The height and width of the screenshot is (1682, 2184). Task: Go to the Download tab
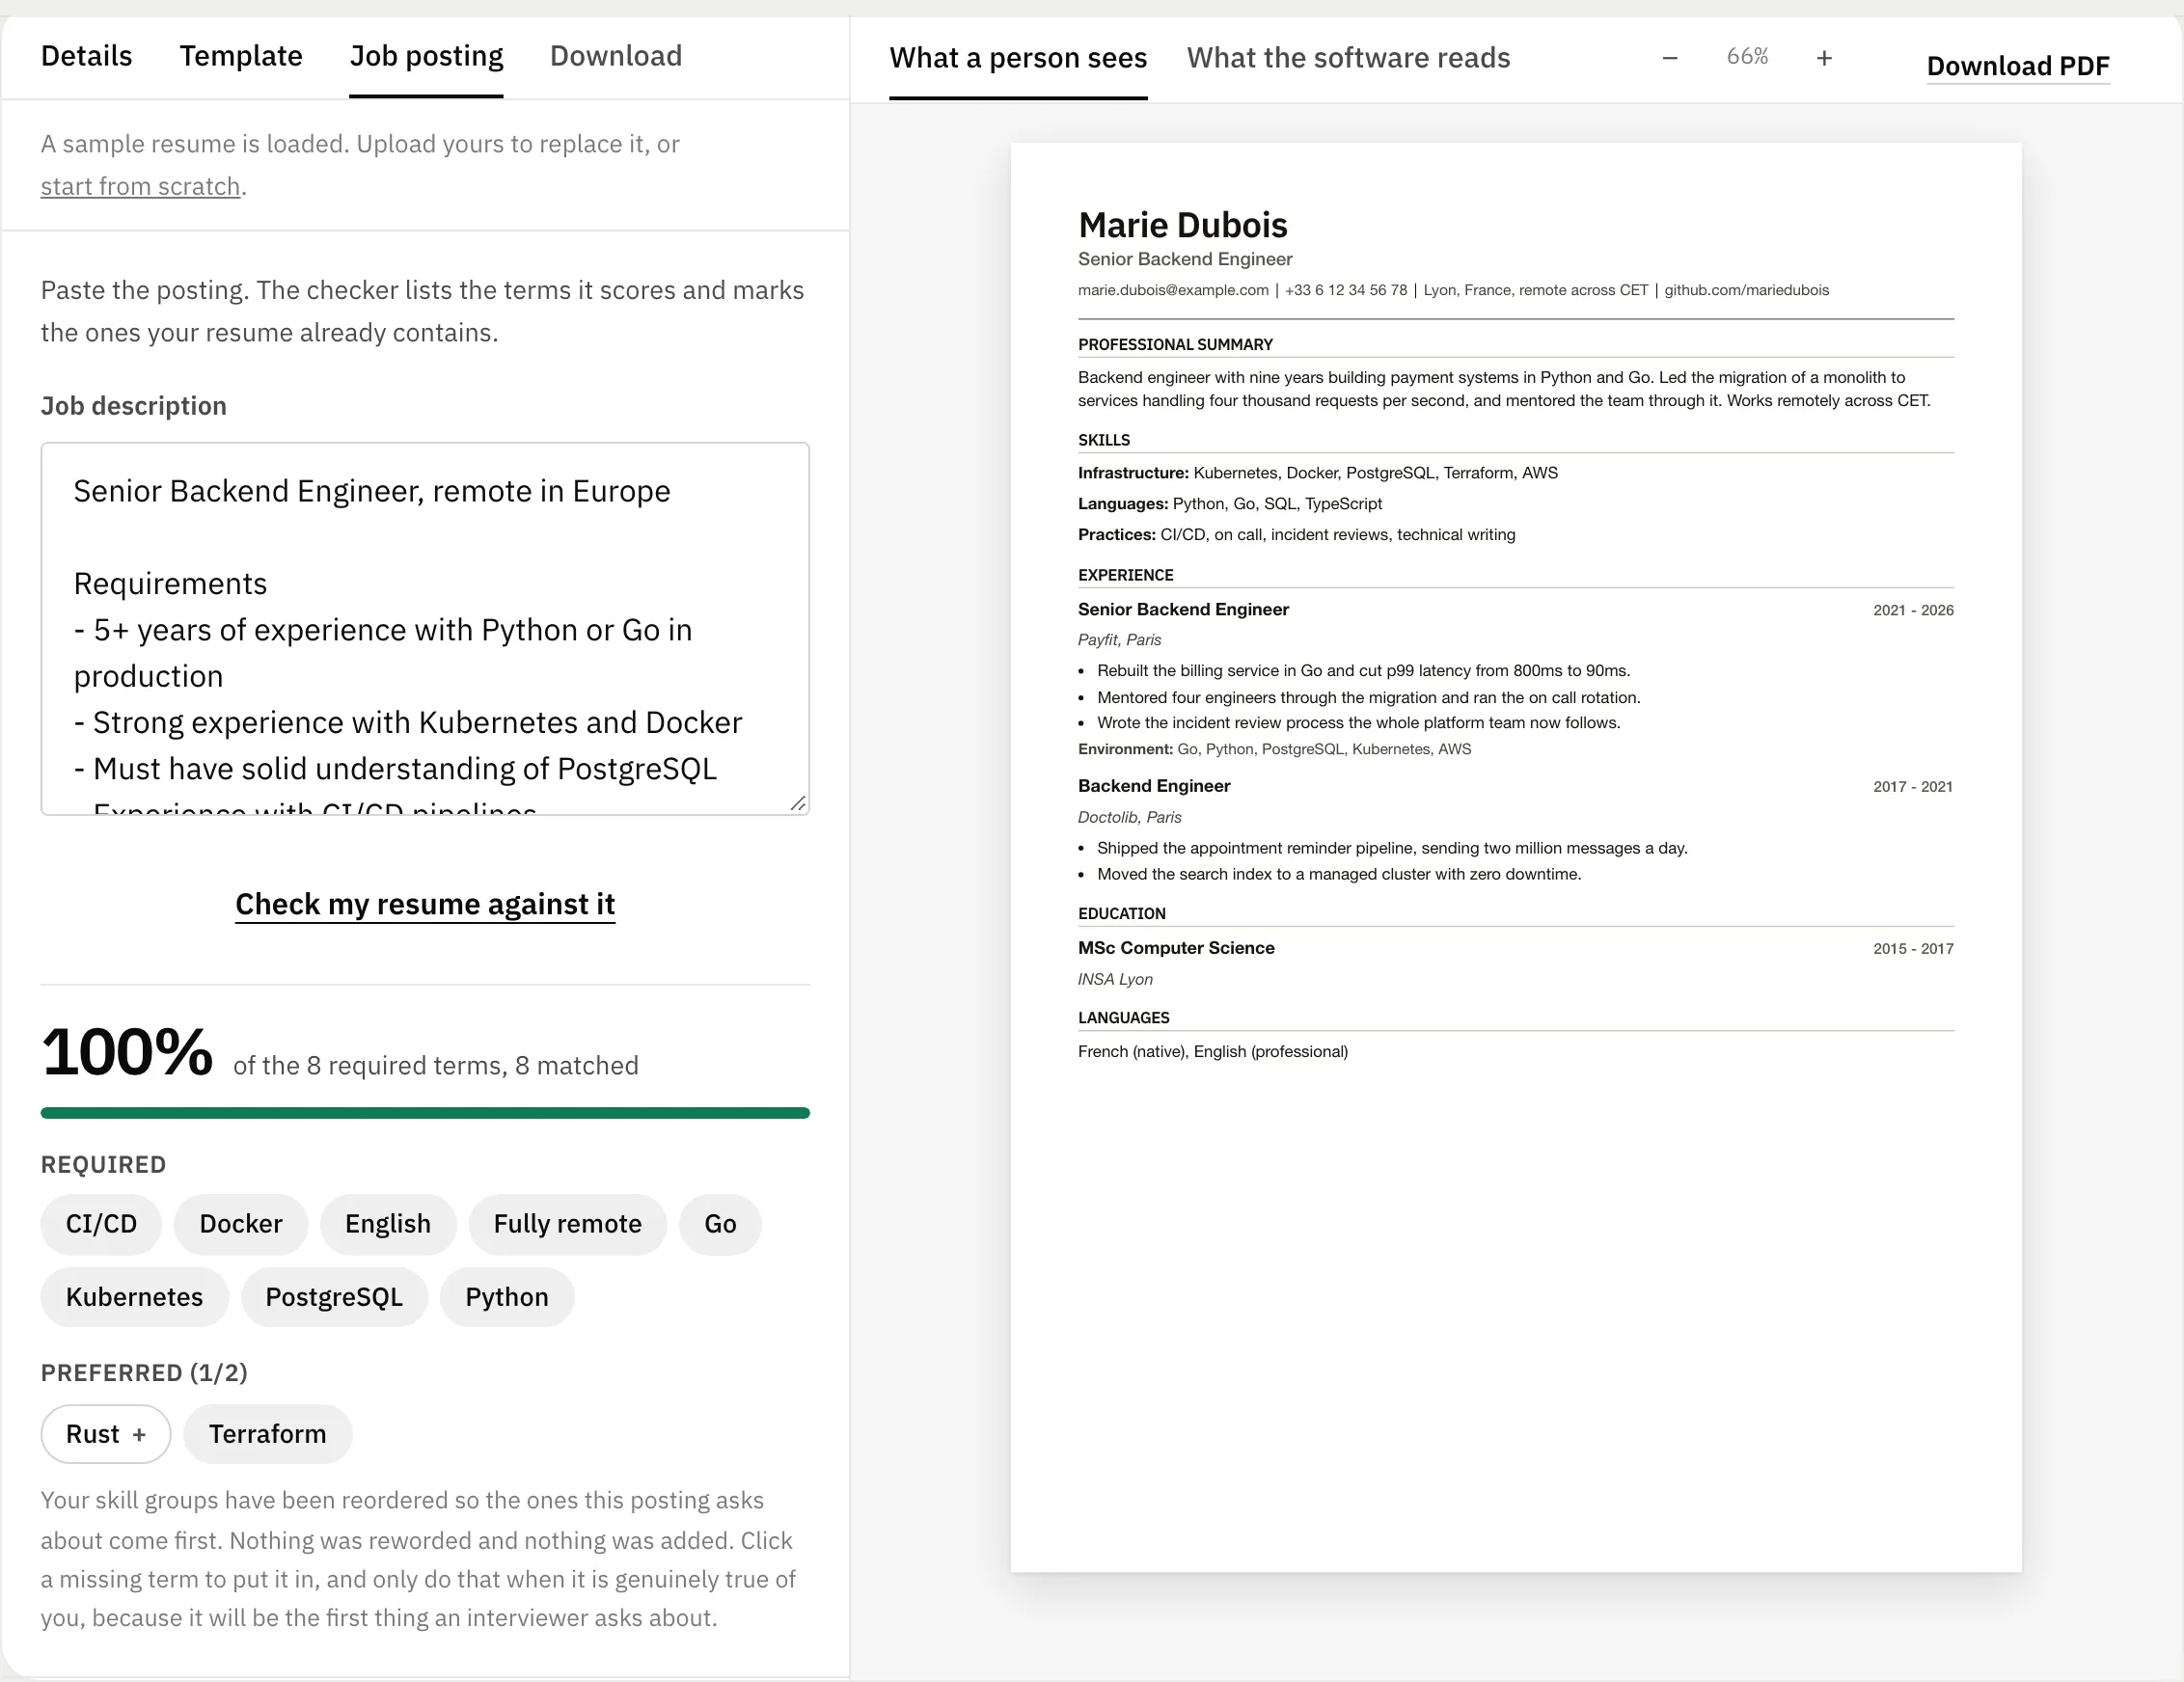click(616, 56)
